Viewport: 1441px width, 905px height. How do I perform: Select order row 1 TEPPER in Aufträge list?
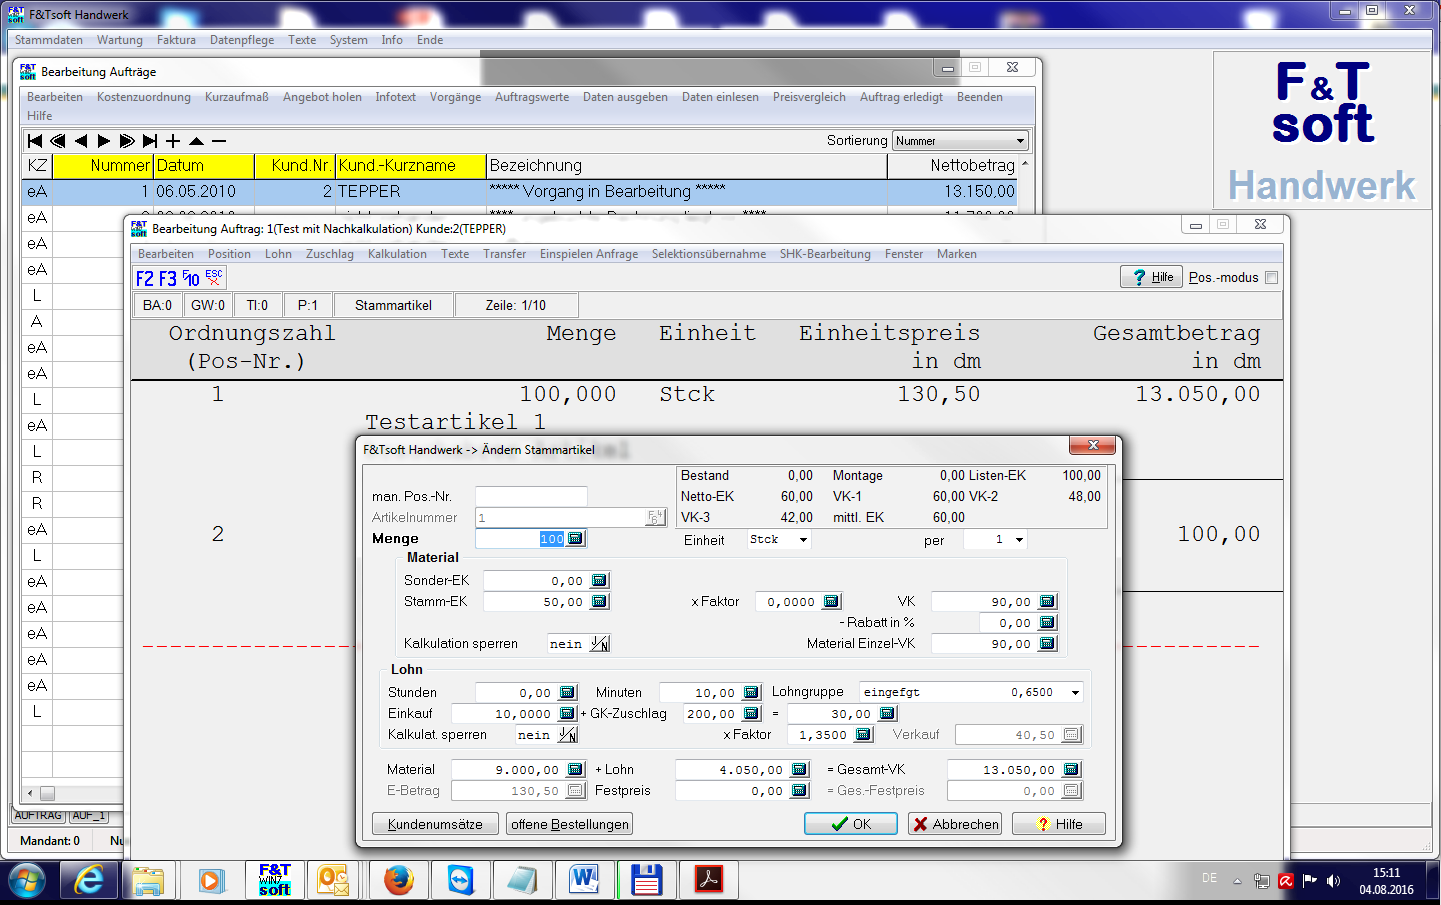[x=519, y=192]
